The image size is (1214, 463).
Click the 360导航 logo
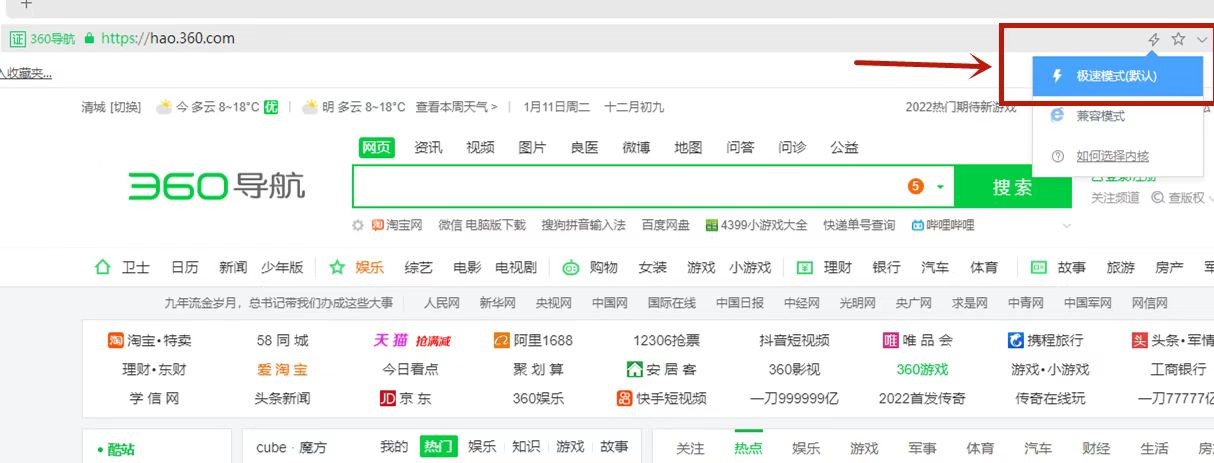[216, 185]
